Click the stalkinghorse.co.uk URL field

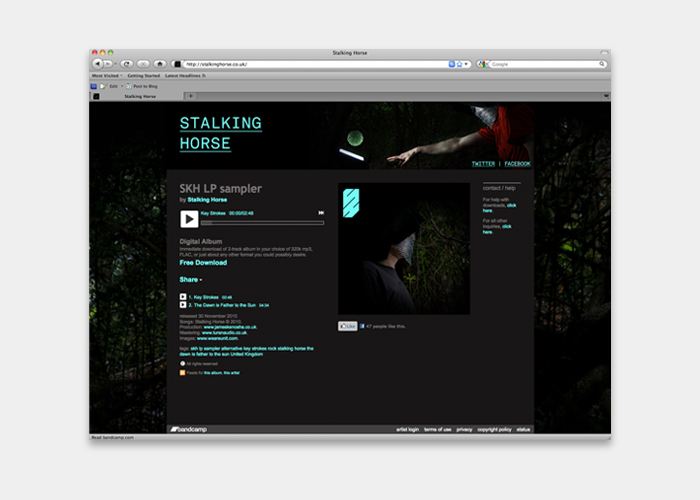click(x=315, y=64)
